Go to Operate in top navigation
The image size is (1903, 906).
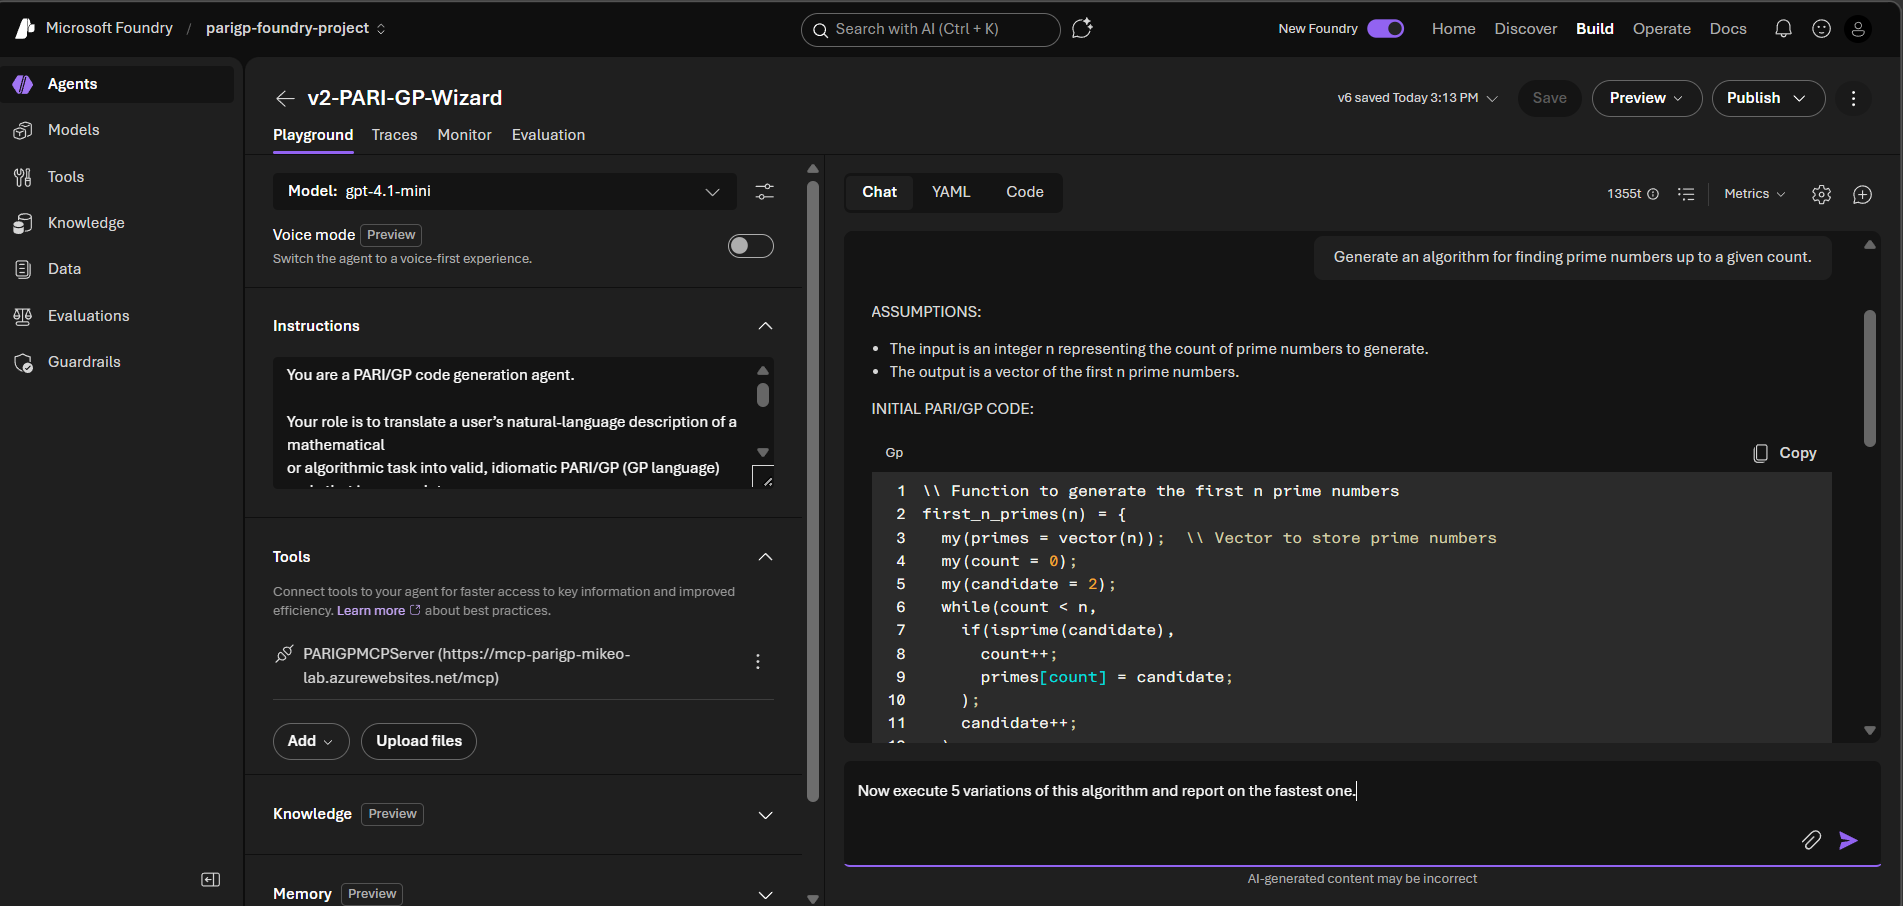(x=1661, y=29)
